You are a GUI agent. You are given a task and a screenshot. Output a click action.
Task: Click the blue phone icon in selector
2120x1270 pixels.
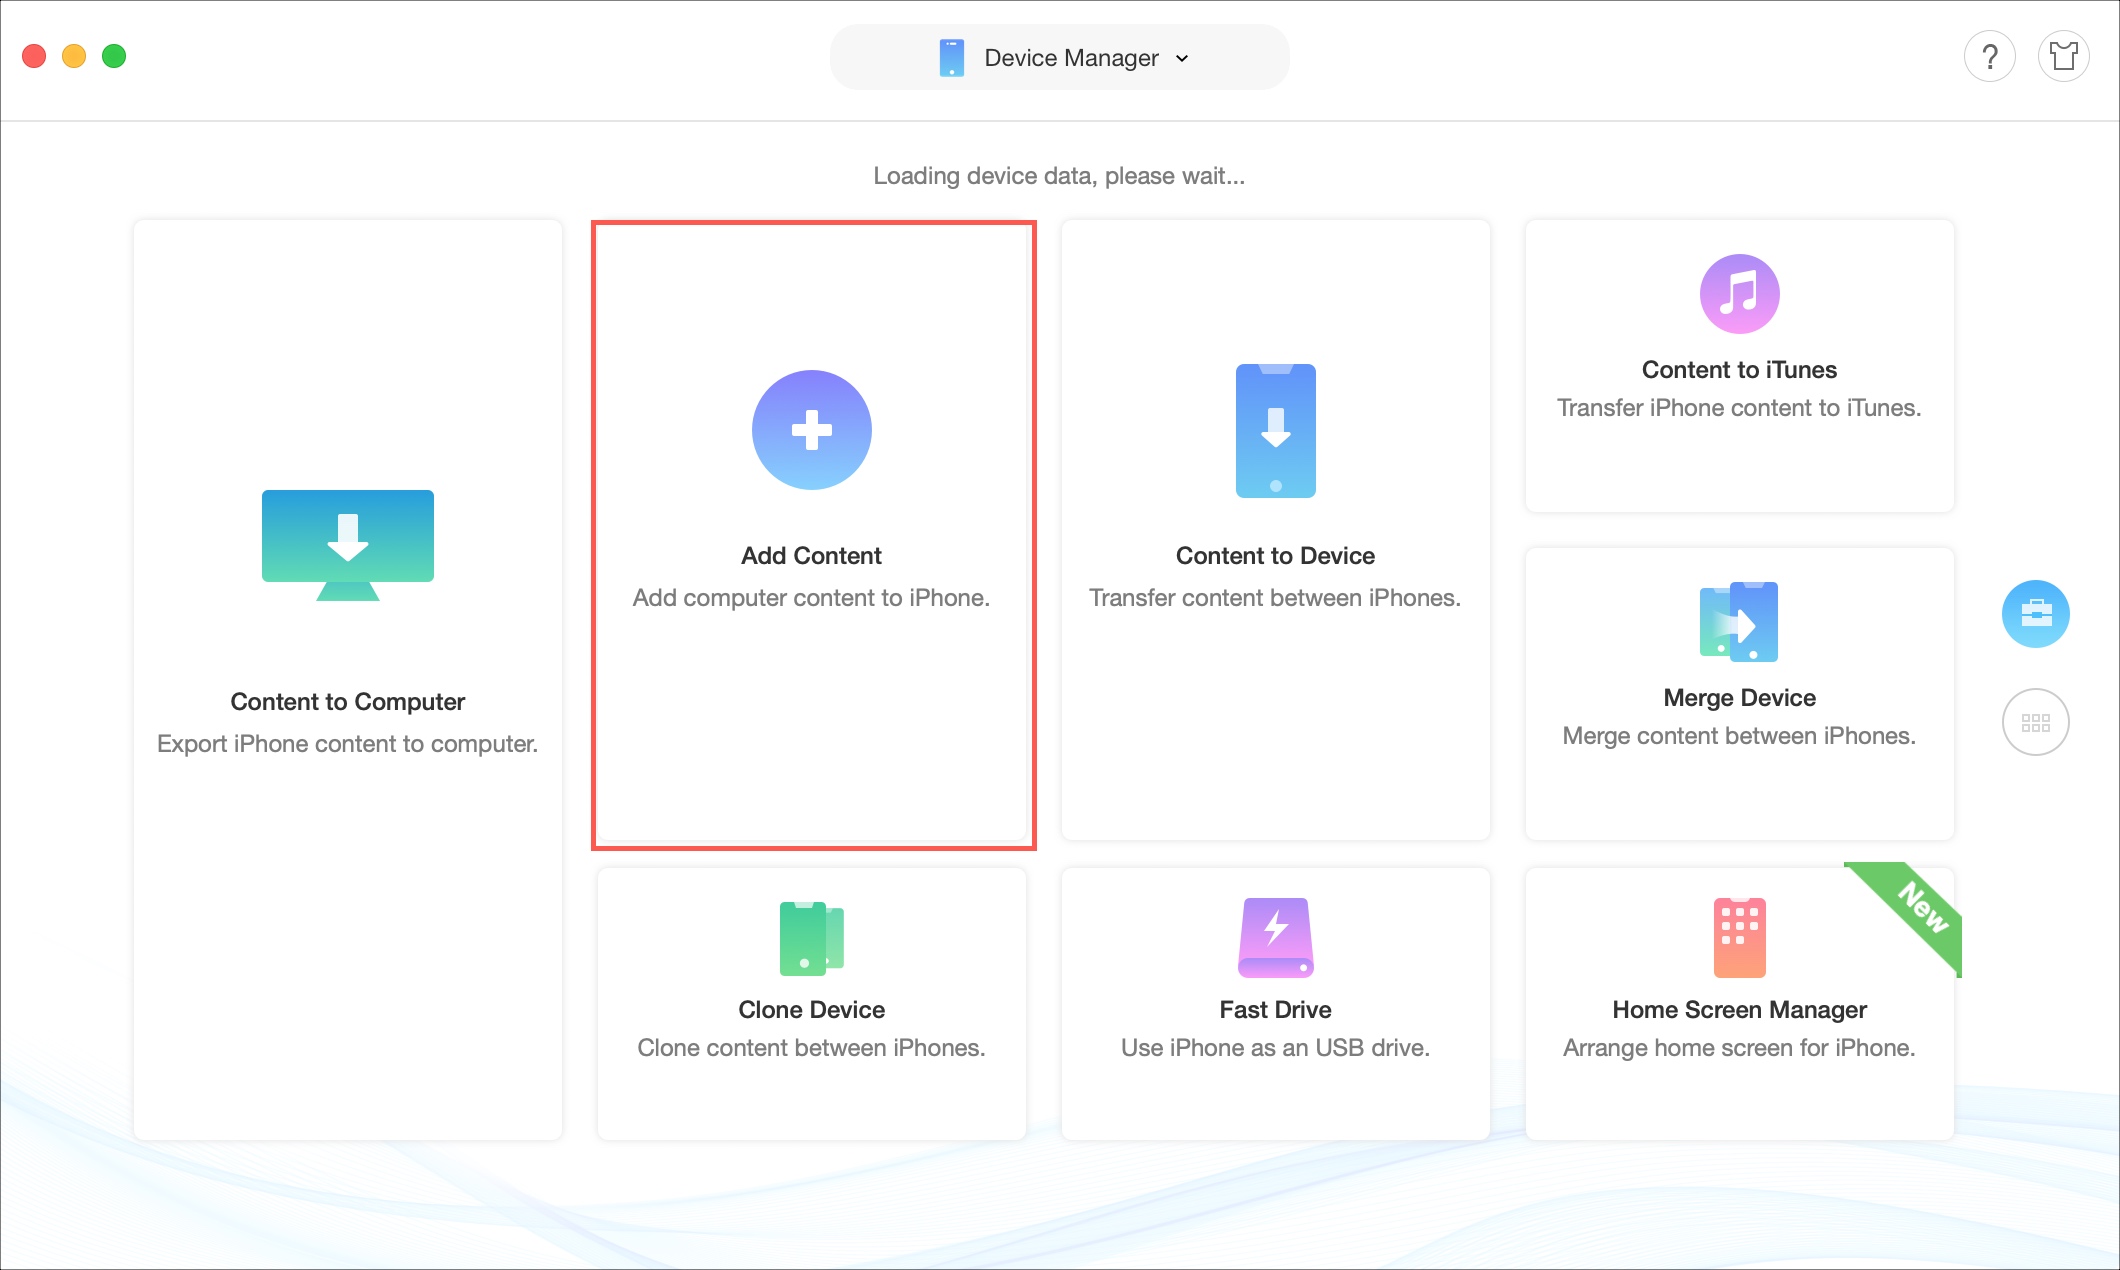coord(951,58)
